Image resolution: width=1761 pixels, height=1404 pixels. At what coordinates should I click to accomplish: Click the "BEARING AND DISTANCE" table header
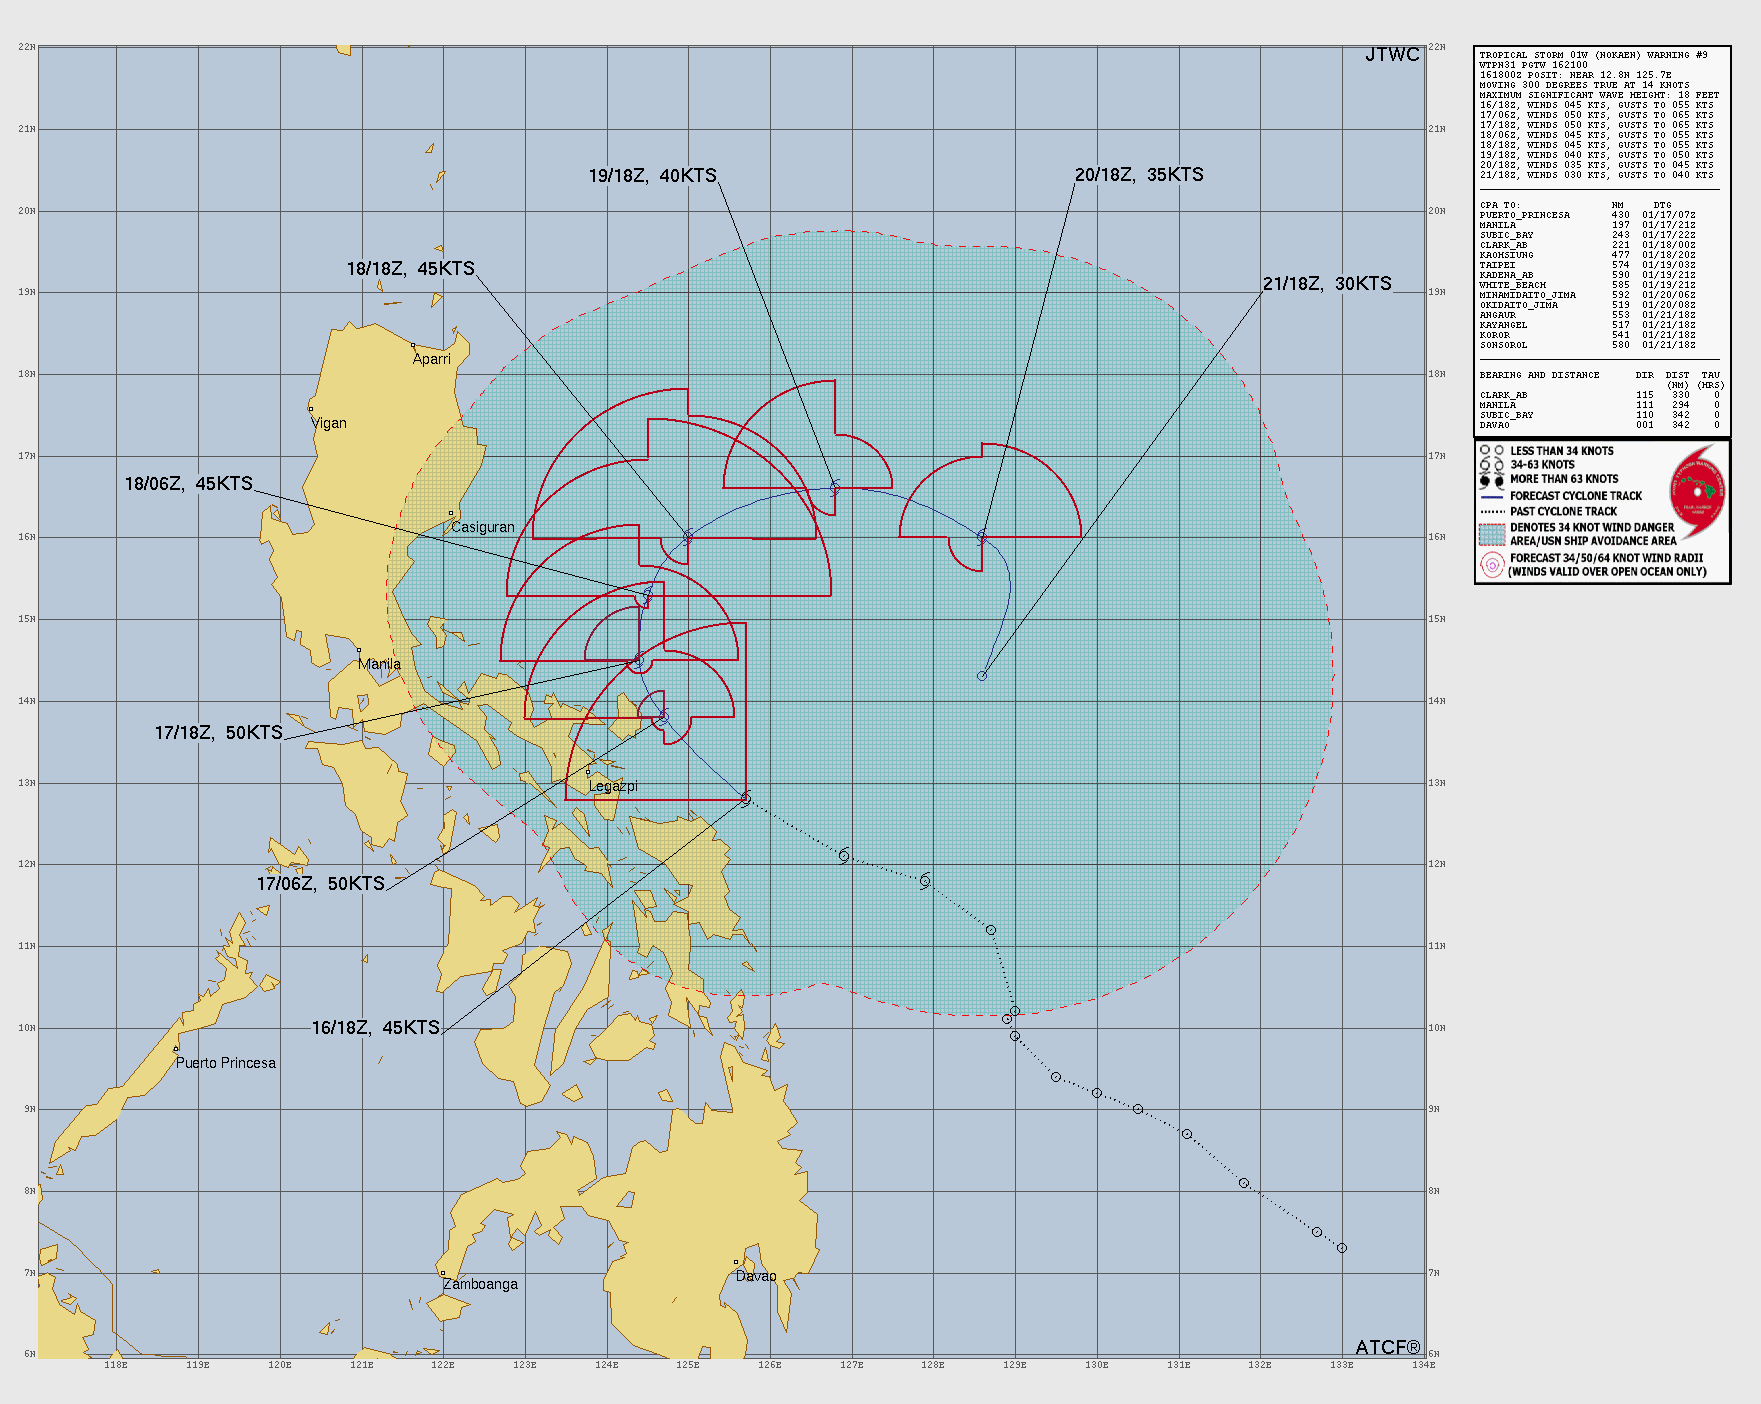[x=1539, y=375]
